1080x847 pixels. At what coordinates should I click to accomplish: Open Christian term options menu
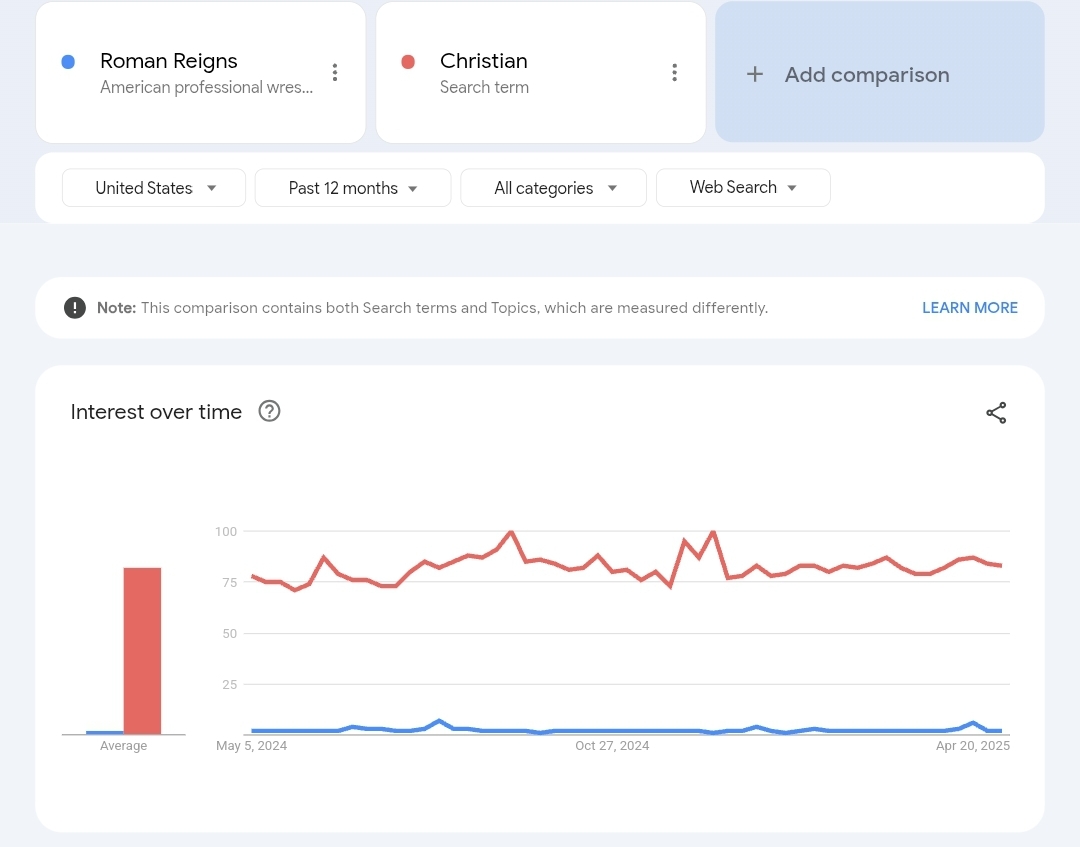tap(675, 73)
